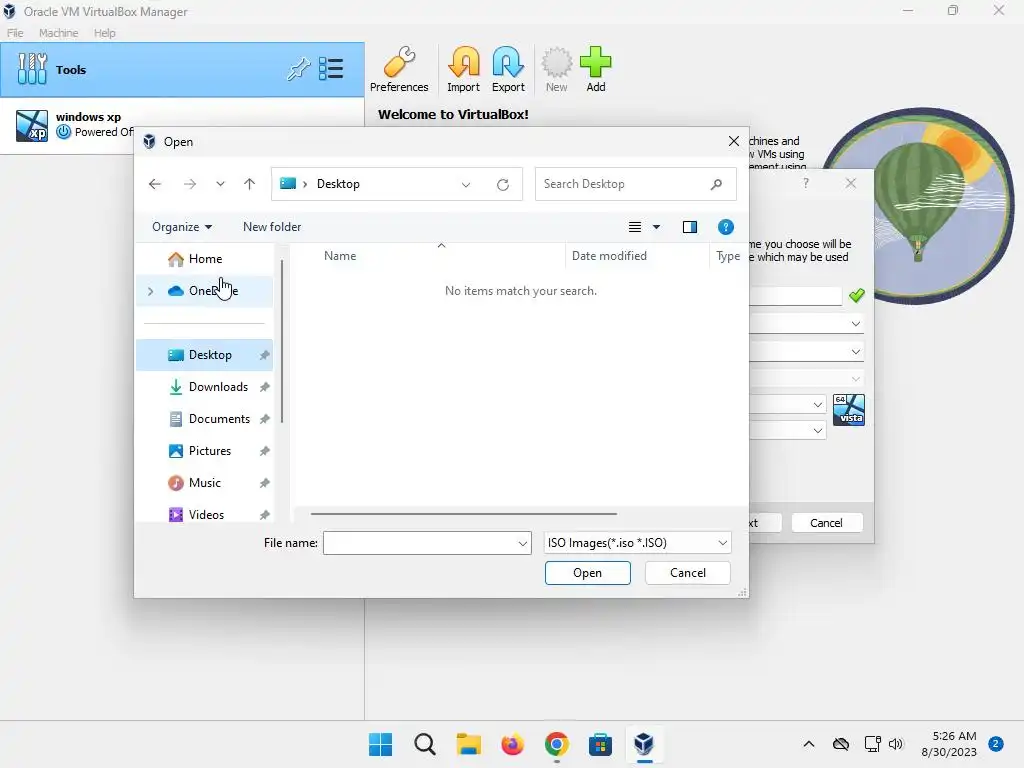The width and height of the screenshot is (1024, 768).
Task: Open the Music folder
Action: [204, 483]
